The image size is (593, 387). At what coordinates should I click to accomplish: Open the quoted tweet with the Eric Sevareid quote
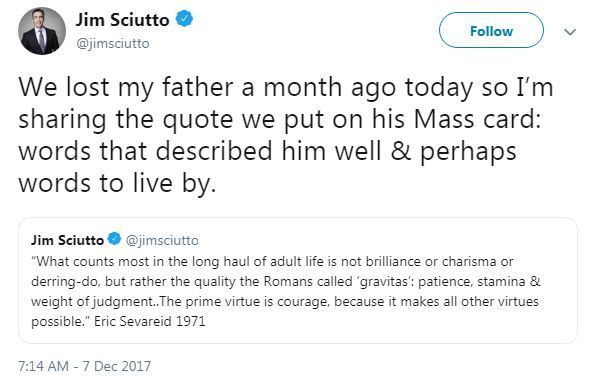[x=298, y=280]
